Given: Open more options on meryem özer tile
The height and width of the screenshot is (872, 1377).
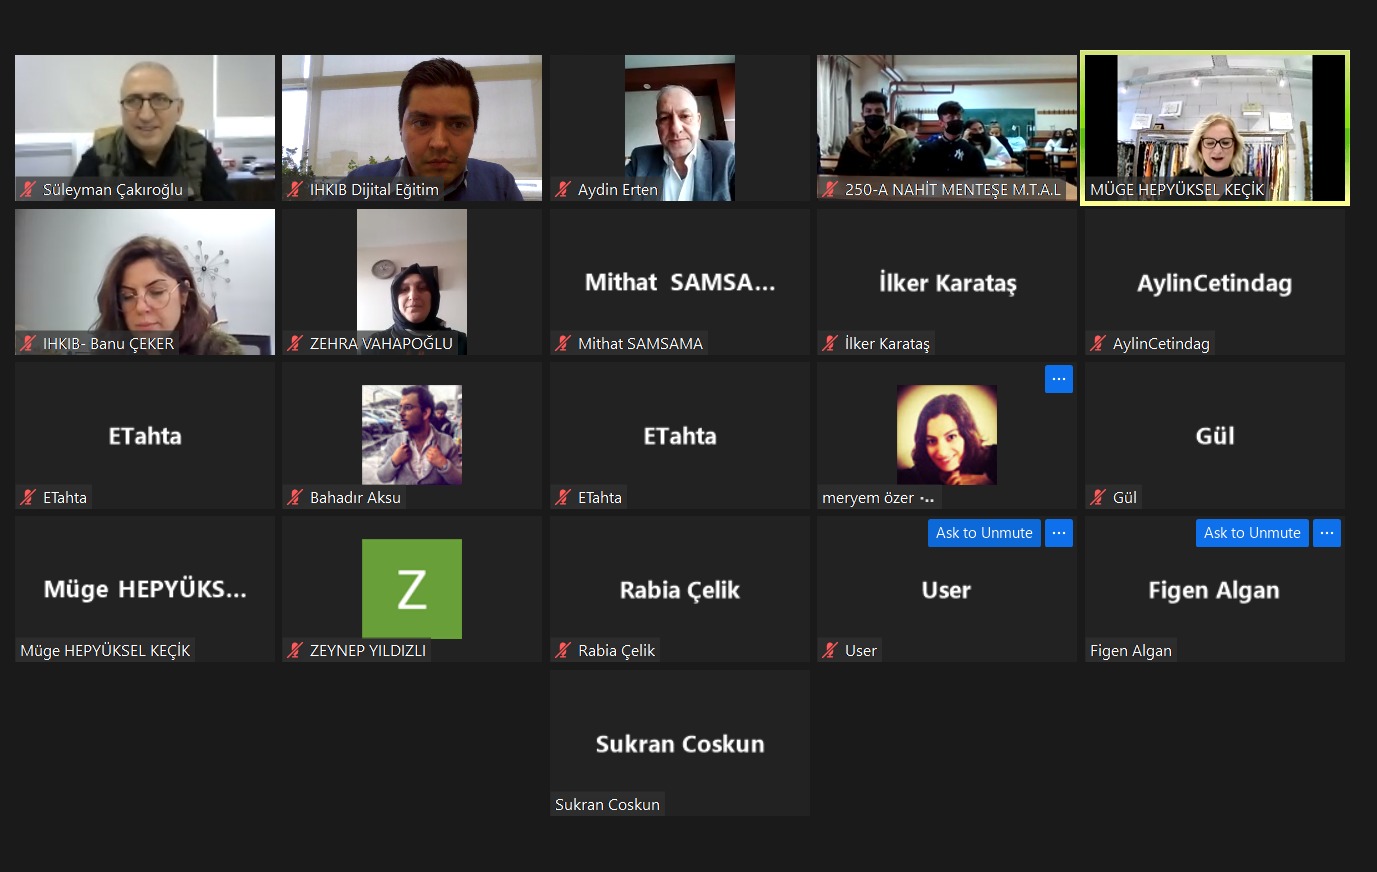Looking at the screenshot, I should [1059, 379].
